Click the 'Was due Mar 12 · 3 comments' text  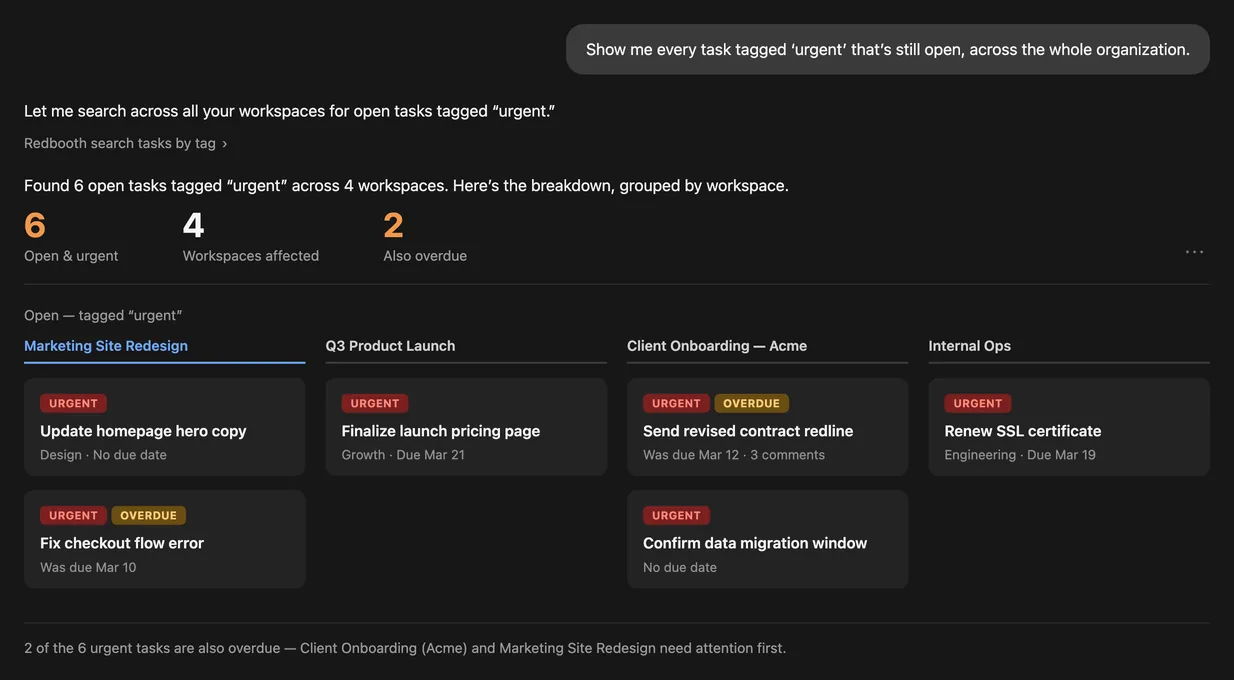point(734,455)
